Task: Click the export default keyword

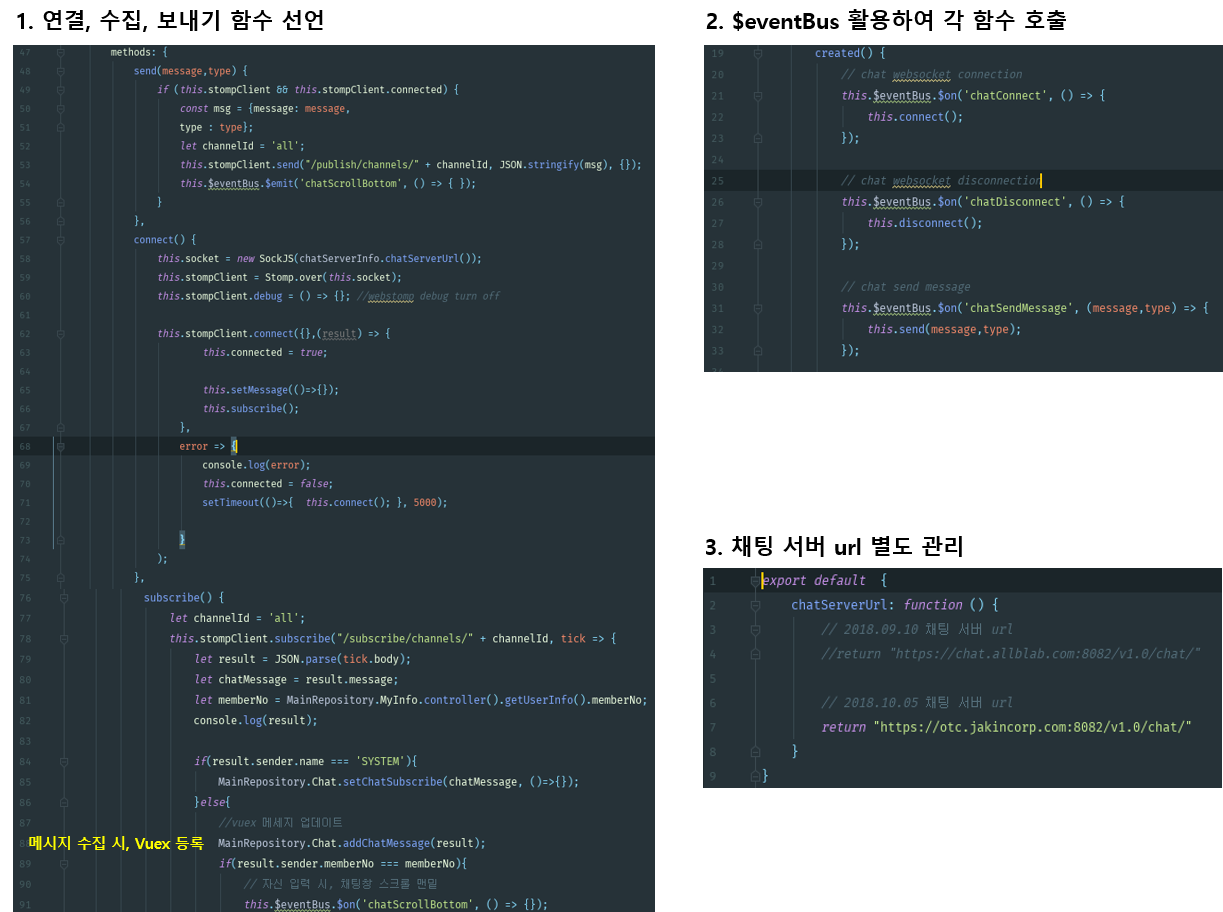Action: pos(814,581)
